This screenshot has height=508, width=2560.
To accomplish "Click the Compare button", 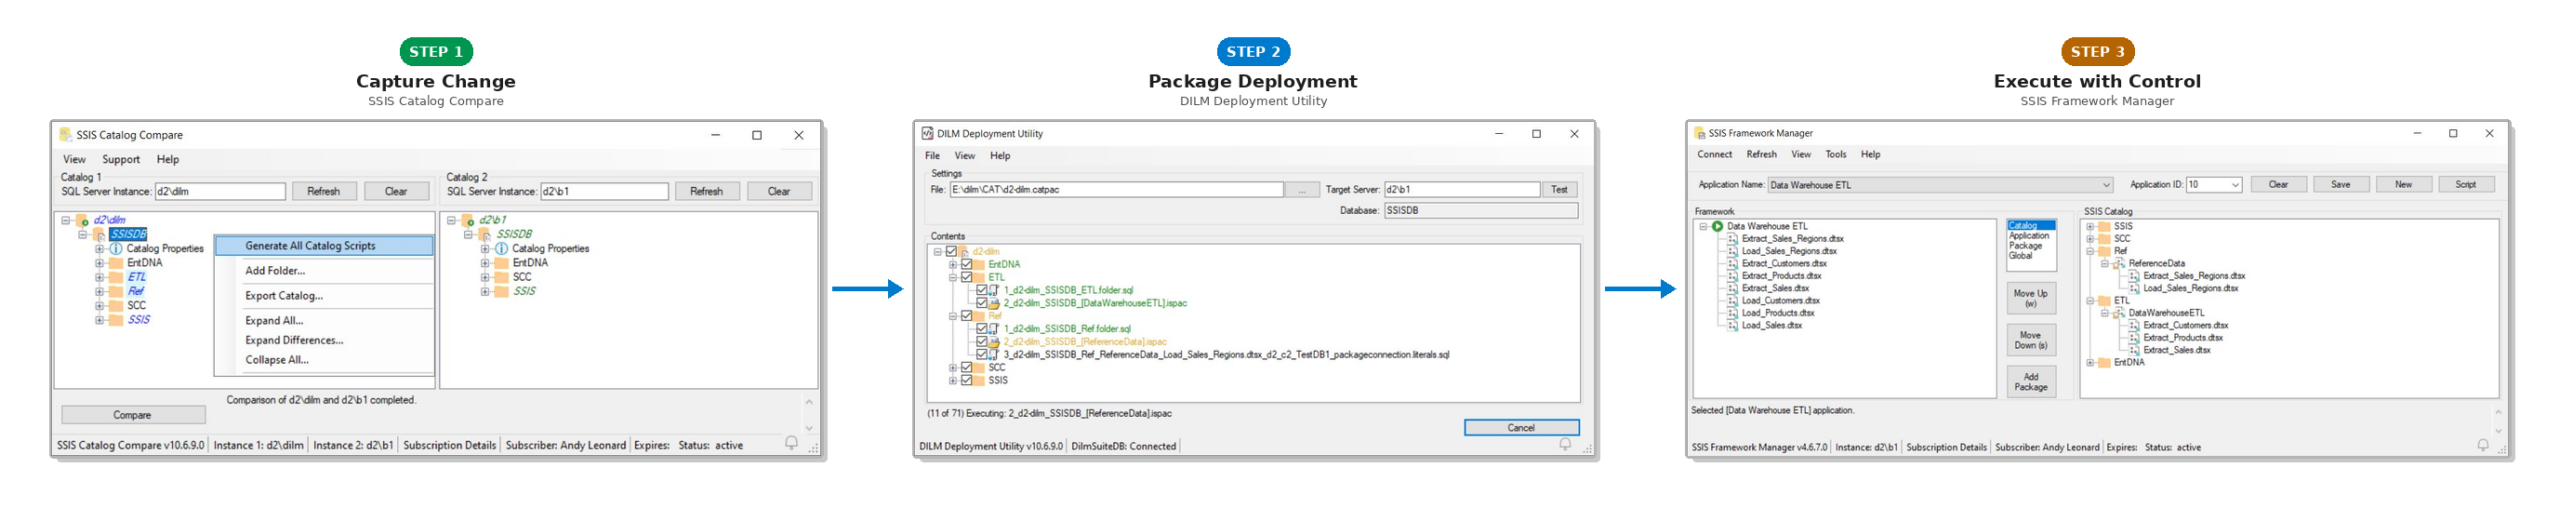I will (133, 414).
